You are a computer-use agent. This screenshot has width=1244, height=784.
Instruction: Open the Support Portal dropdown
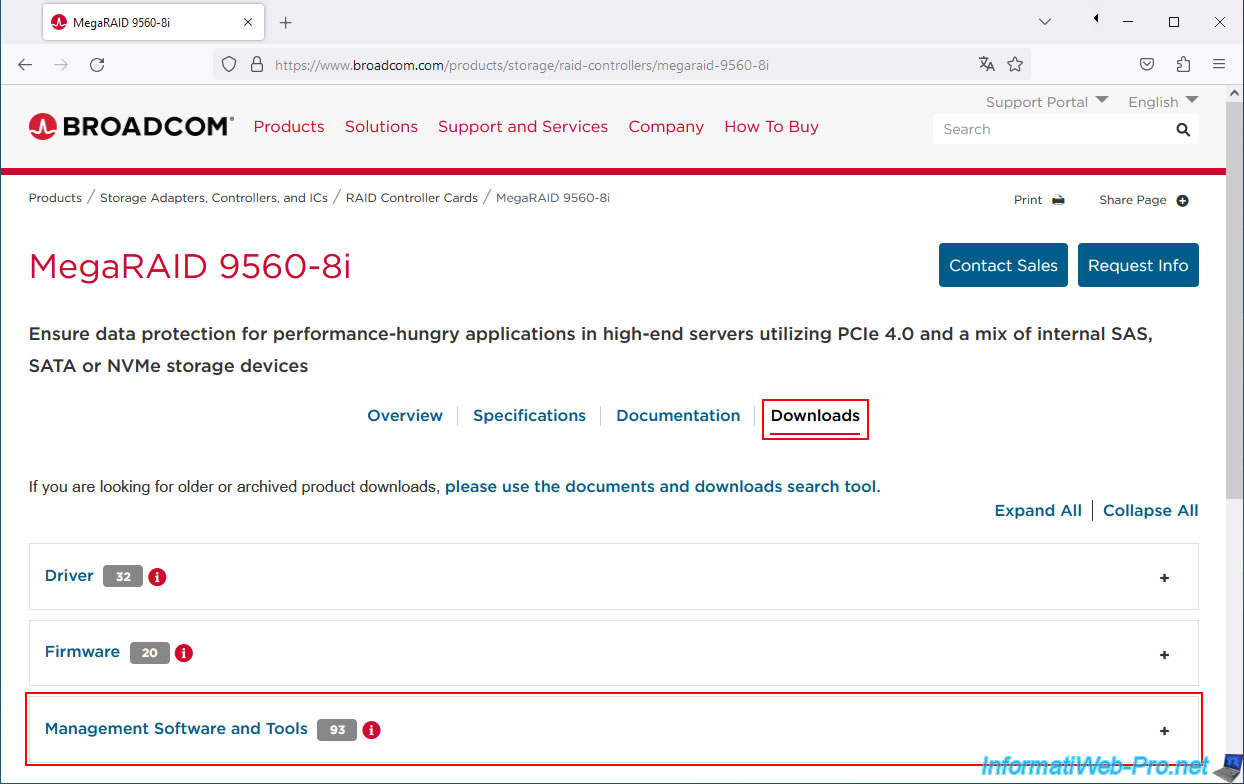pyautogui.click(x=1047, y=102)
